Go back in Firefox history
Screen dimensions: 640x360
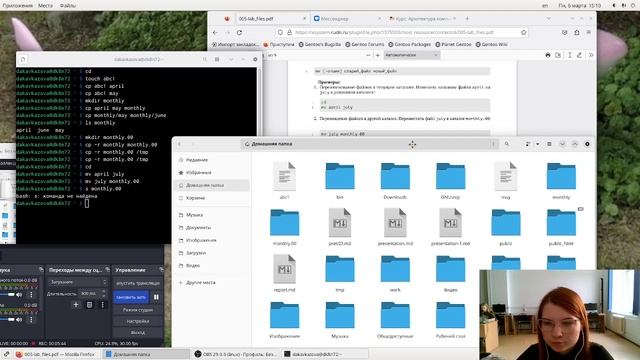click(215, 32)
